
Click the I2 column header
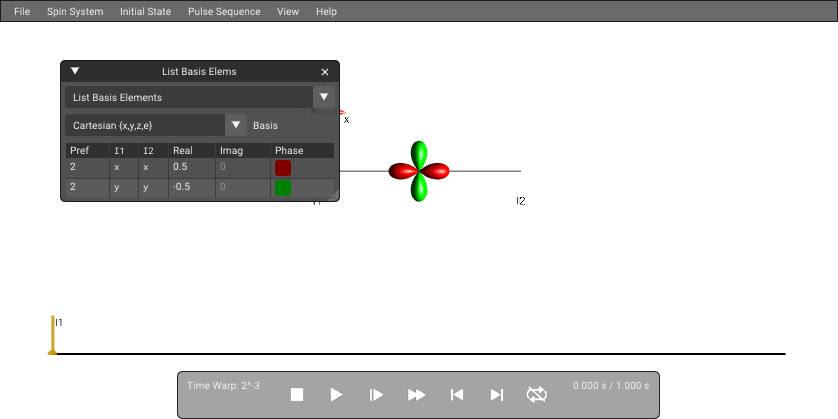[x=153, y=151]
